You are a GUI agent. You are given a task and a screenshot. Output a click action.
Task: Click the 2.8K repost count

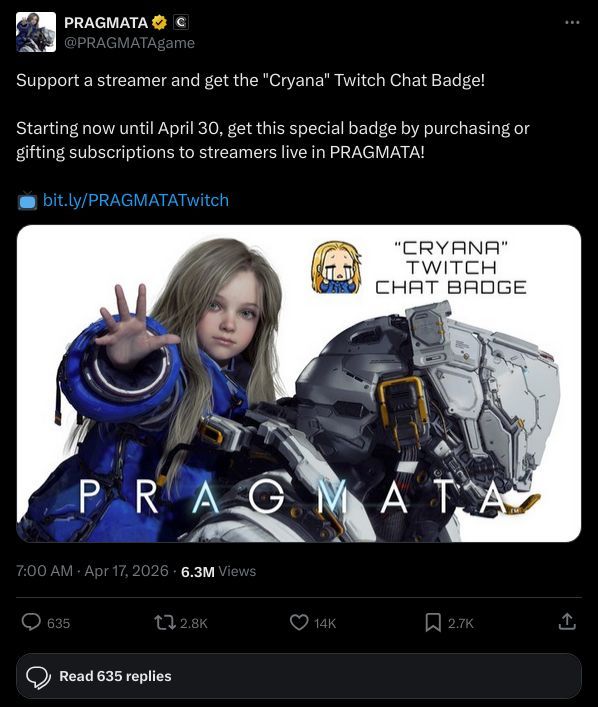point(194,623)
